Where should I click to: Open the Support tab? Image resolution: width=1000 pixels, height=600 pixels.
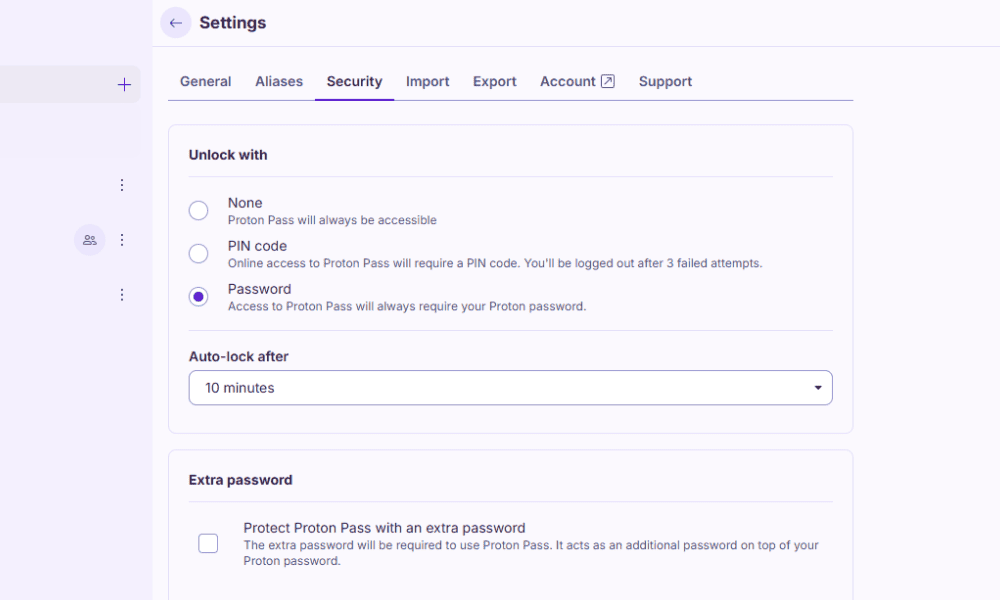665,82
